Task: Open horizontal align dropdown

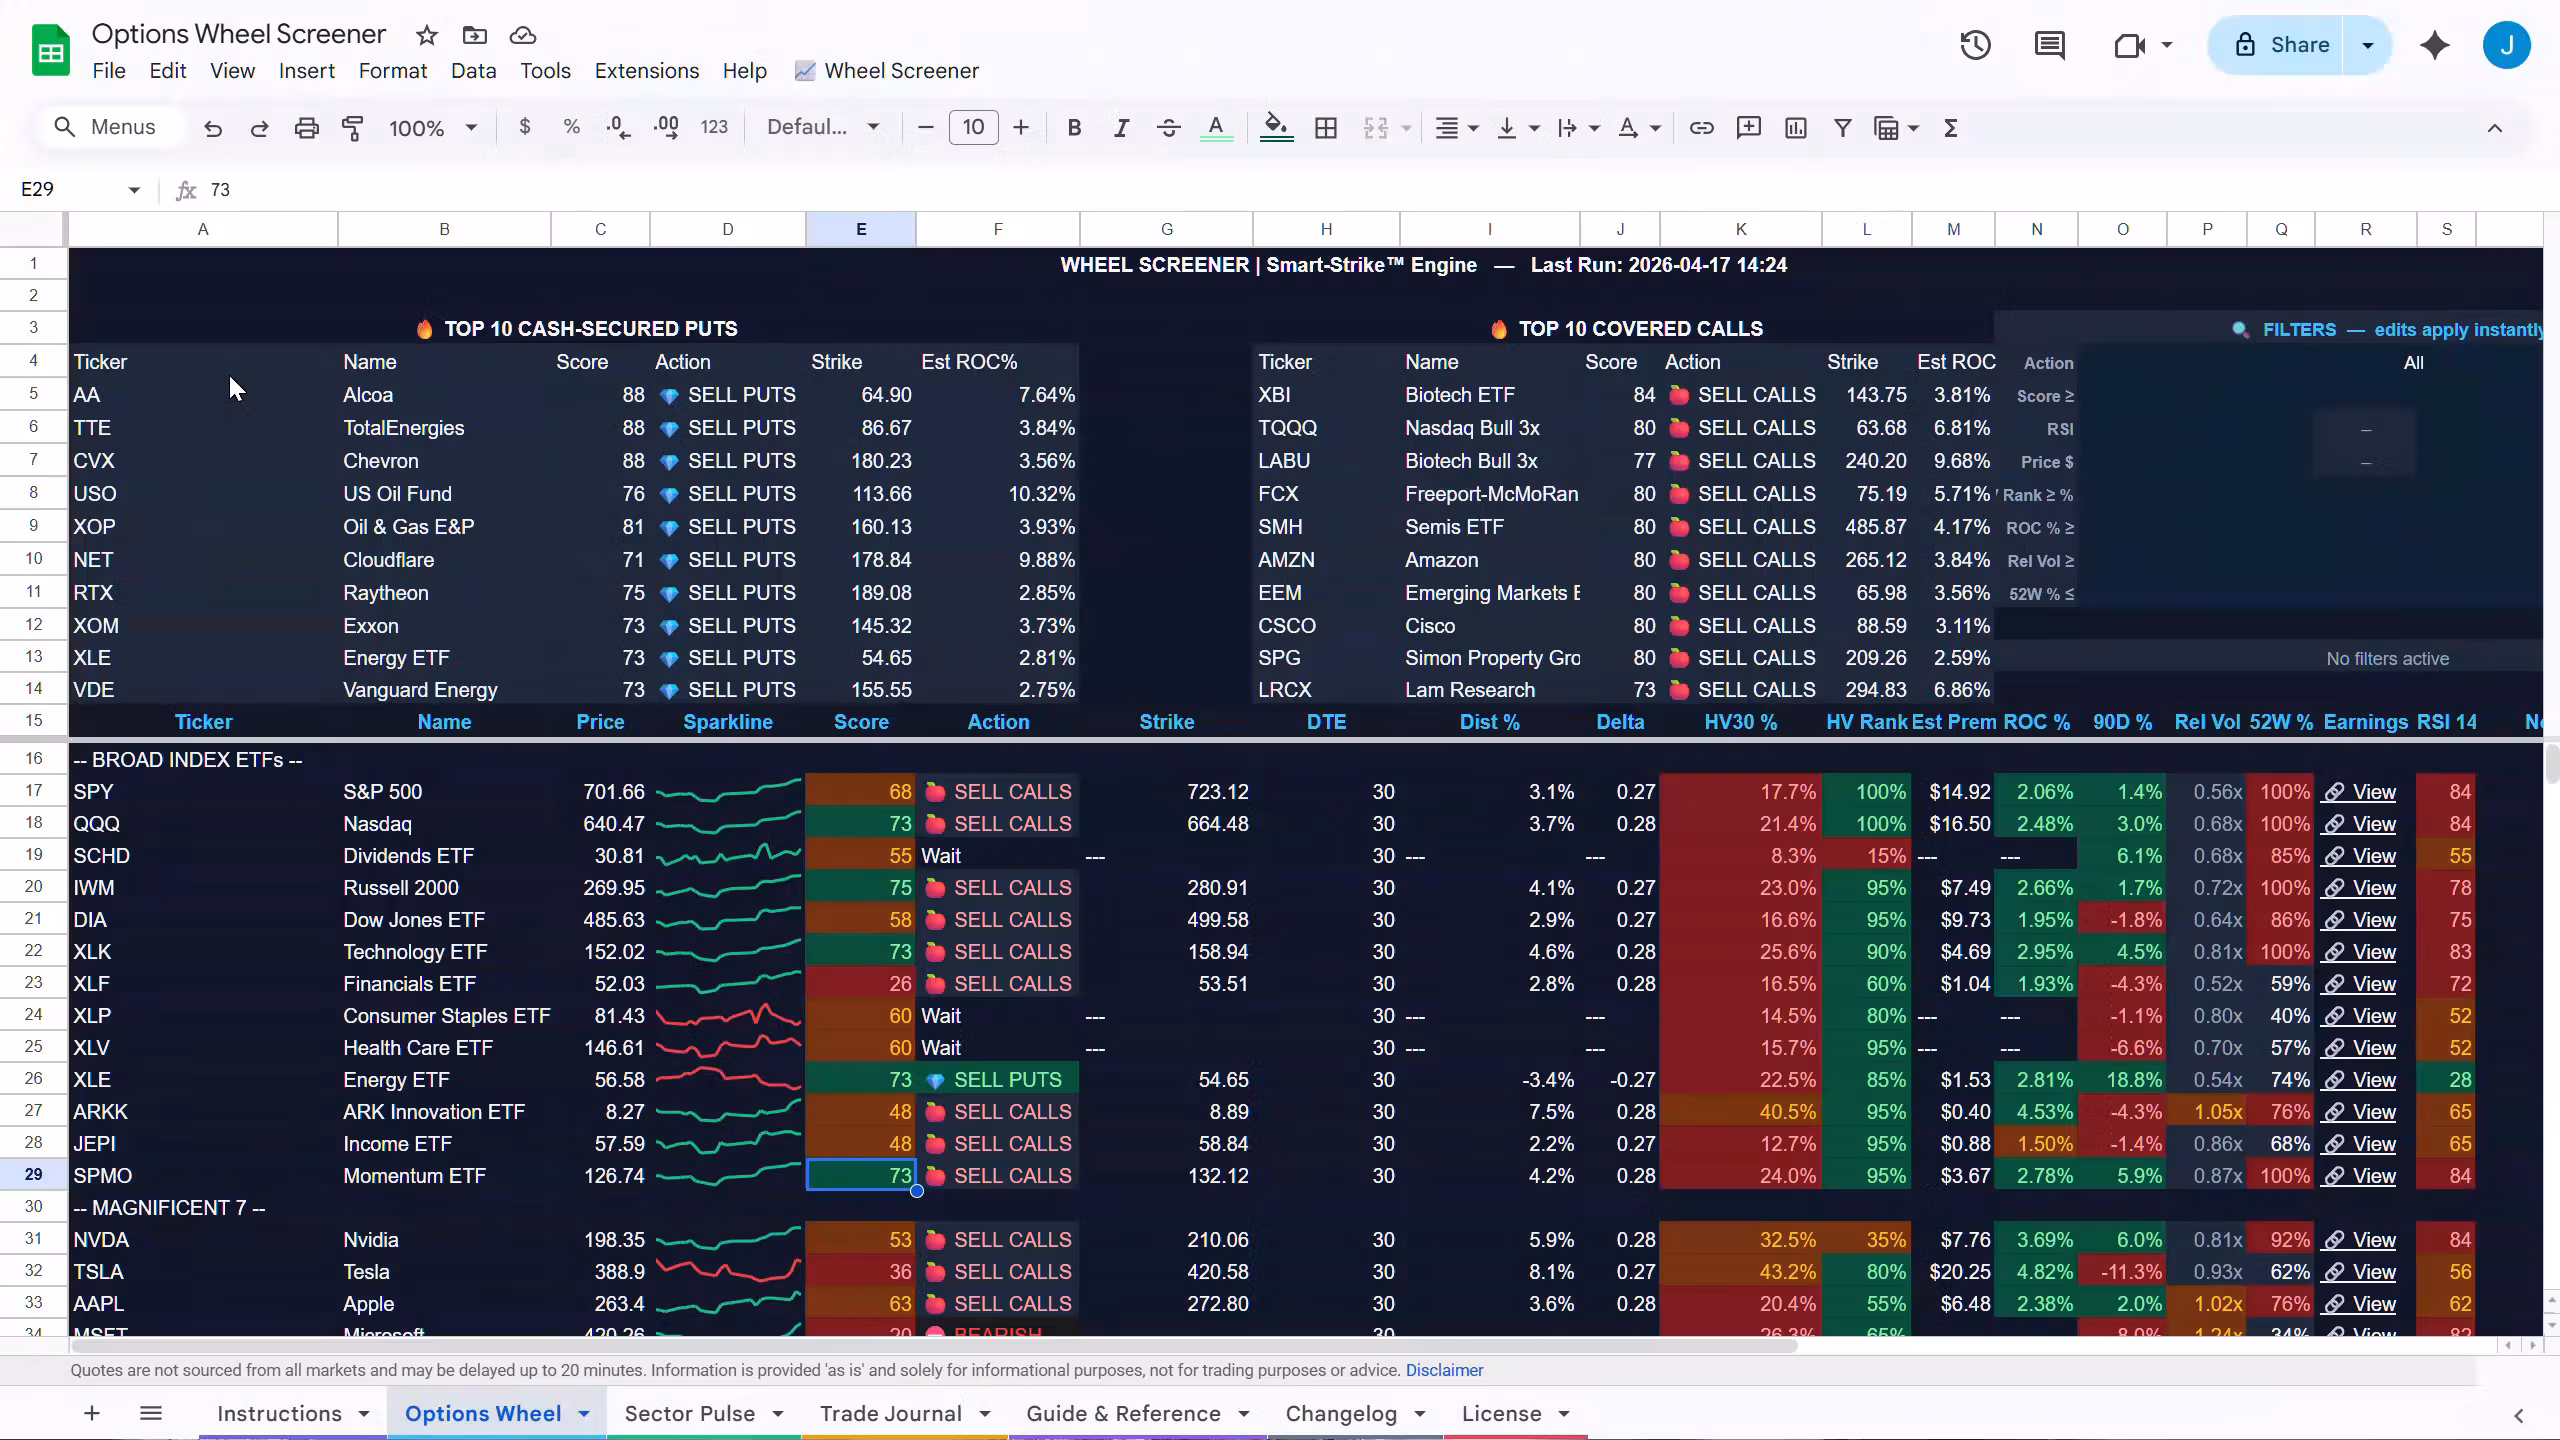Action: tap(1457, 127)
